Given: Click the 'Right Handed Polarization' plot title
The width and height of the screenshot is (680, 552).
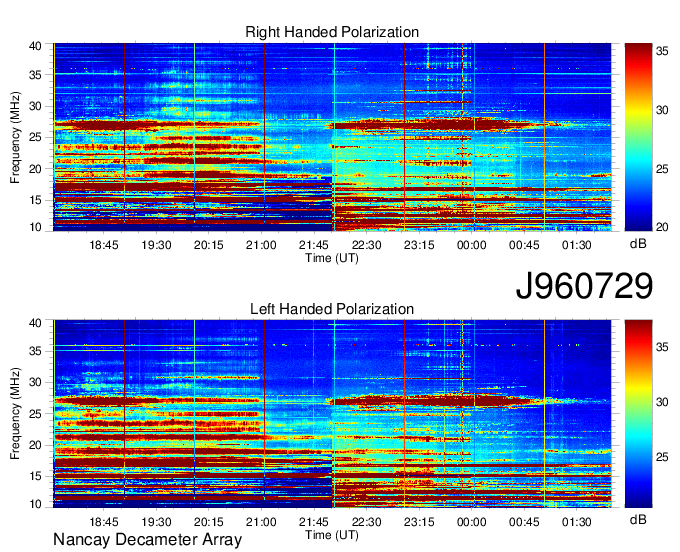Looking at the screenshot, I should click(332, 32).
